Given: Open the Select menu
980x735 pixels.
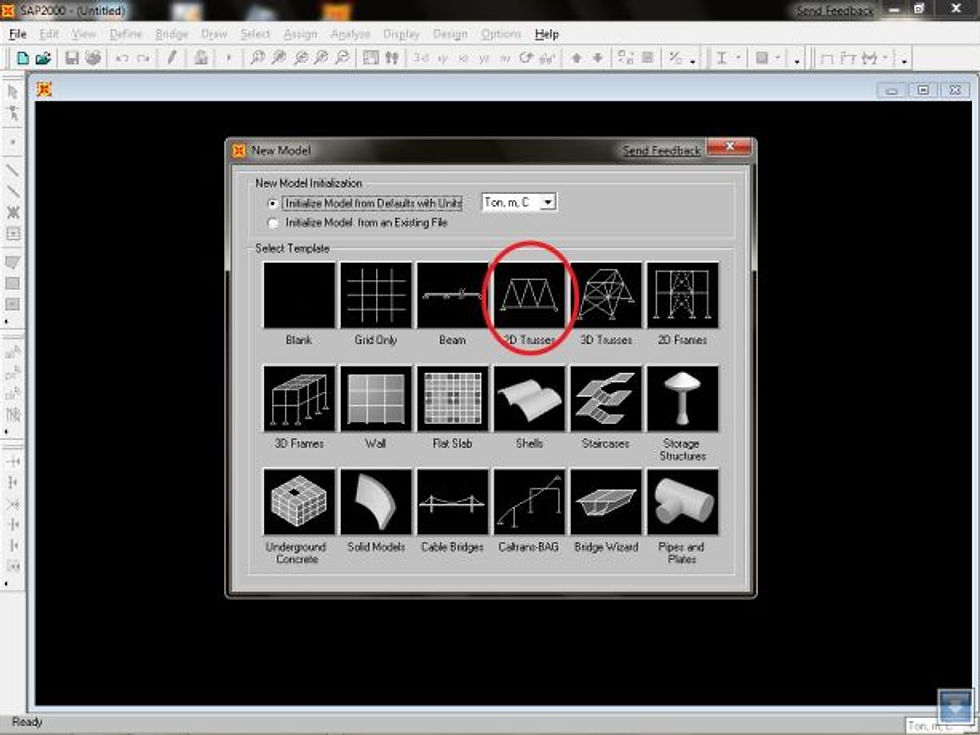Looking at the screenshot, I should [255, 34].
